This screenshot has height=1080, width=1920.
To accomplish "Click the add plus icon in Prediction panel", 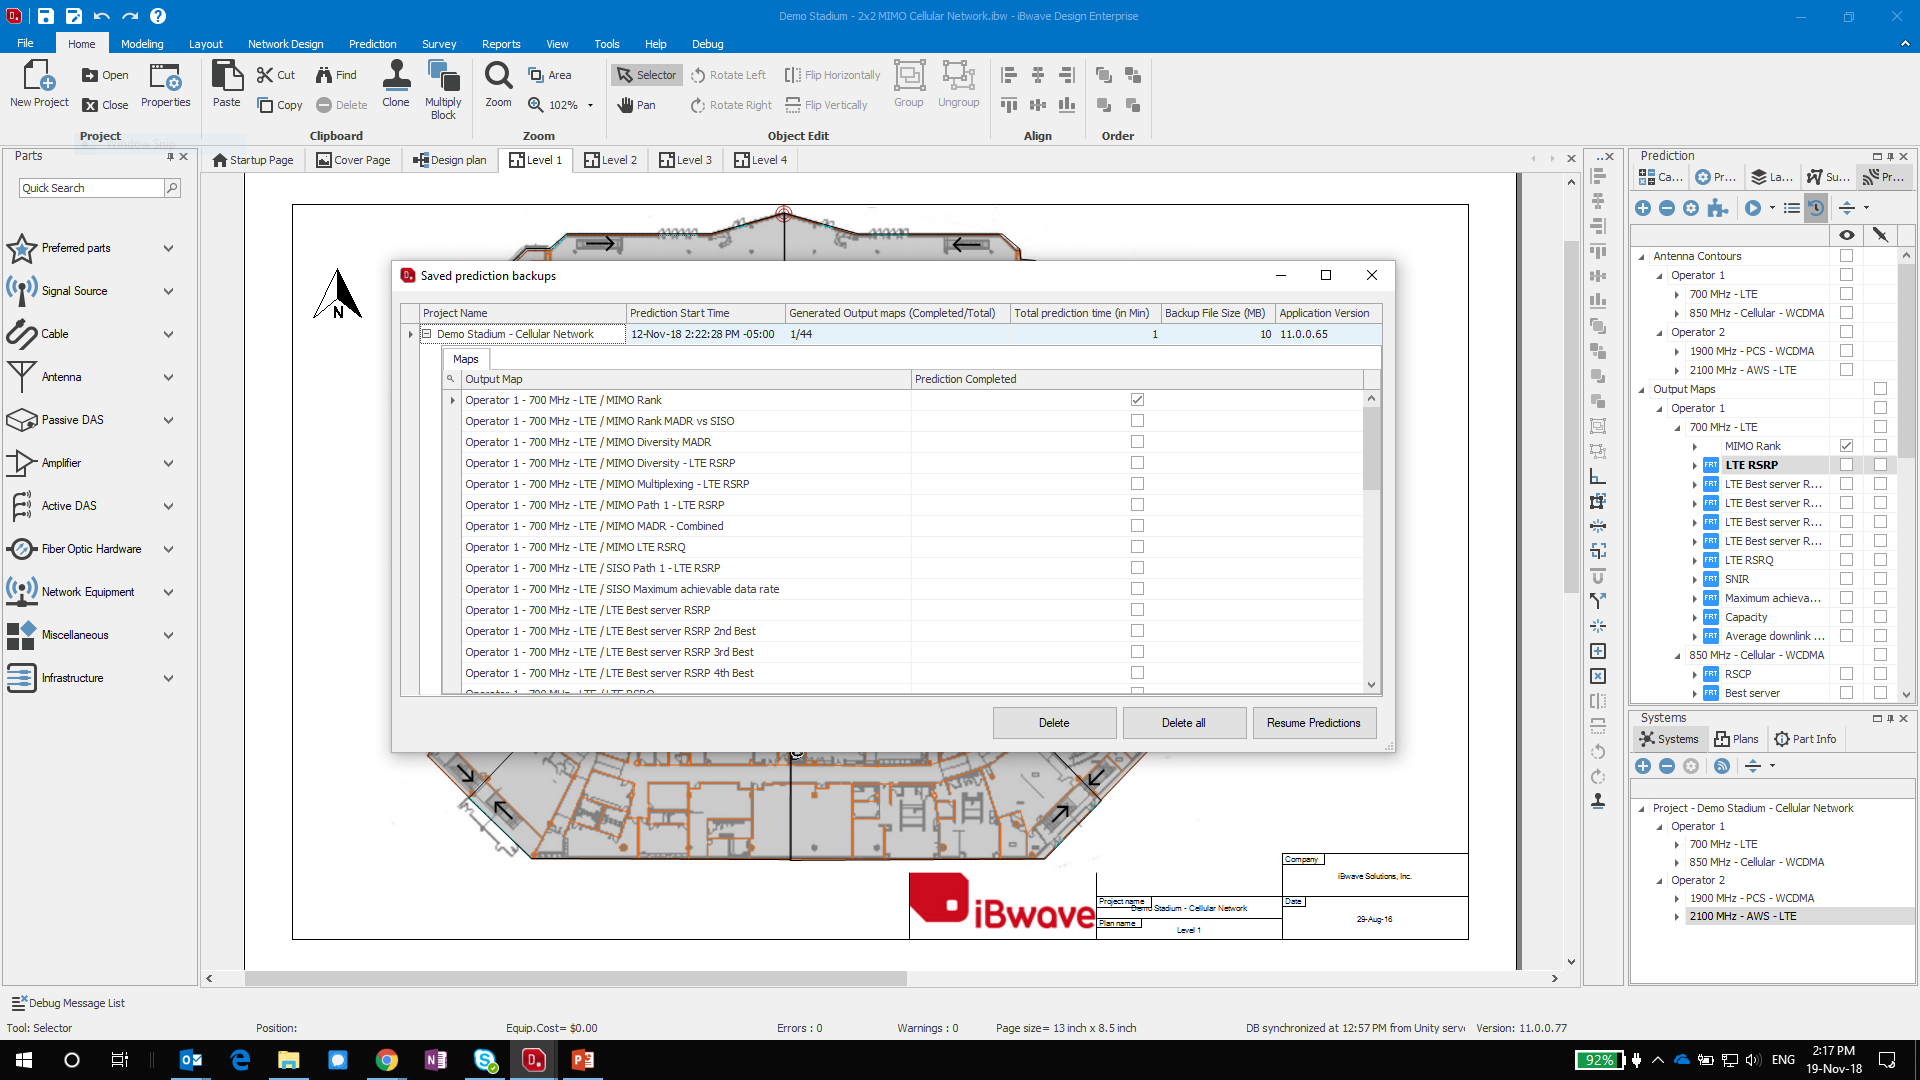I will [x=1643, y=208].
